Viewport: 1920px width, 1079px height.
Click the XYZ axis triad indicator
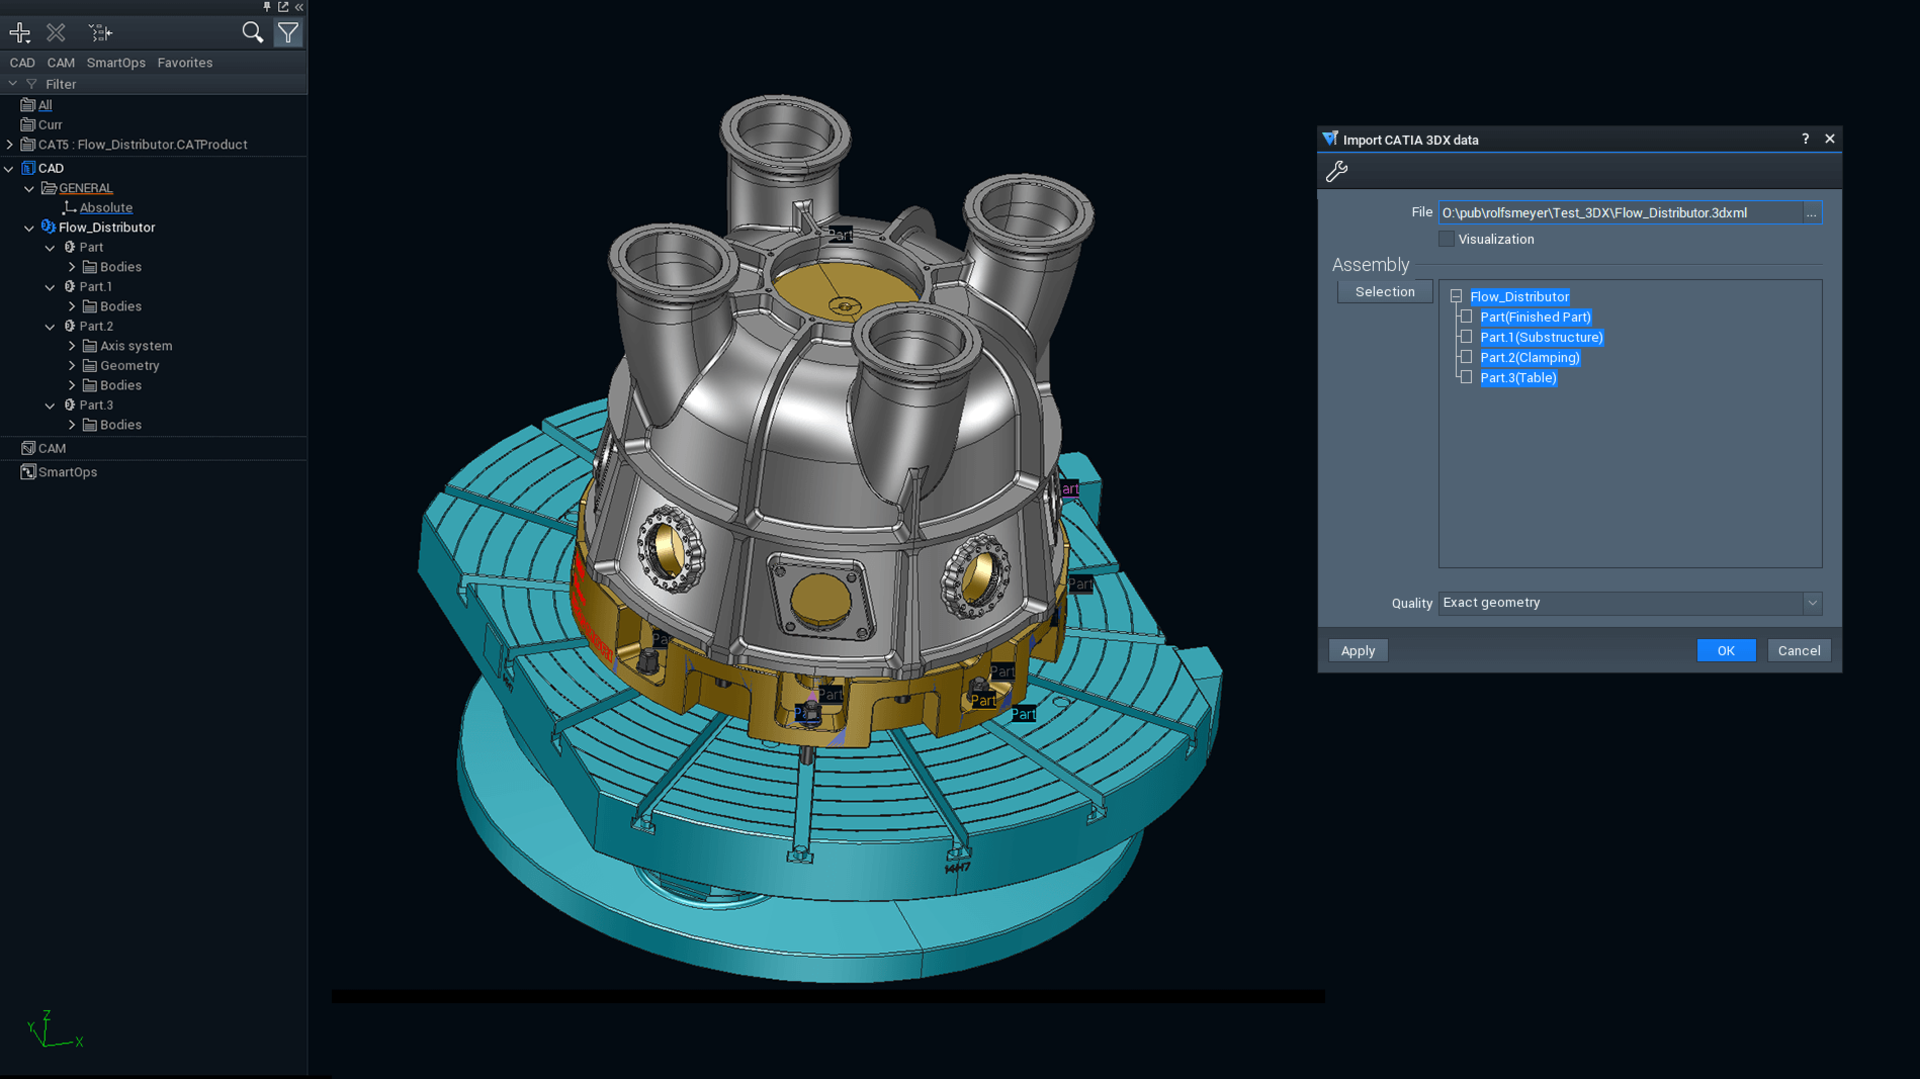point(55,1030)
